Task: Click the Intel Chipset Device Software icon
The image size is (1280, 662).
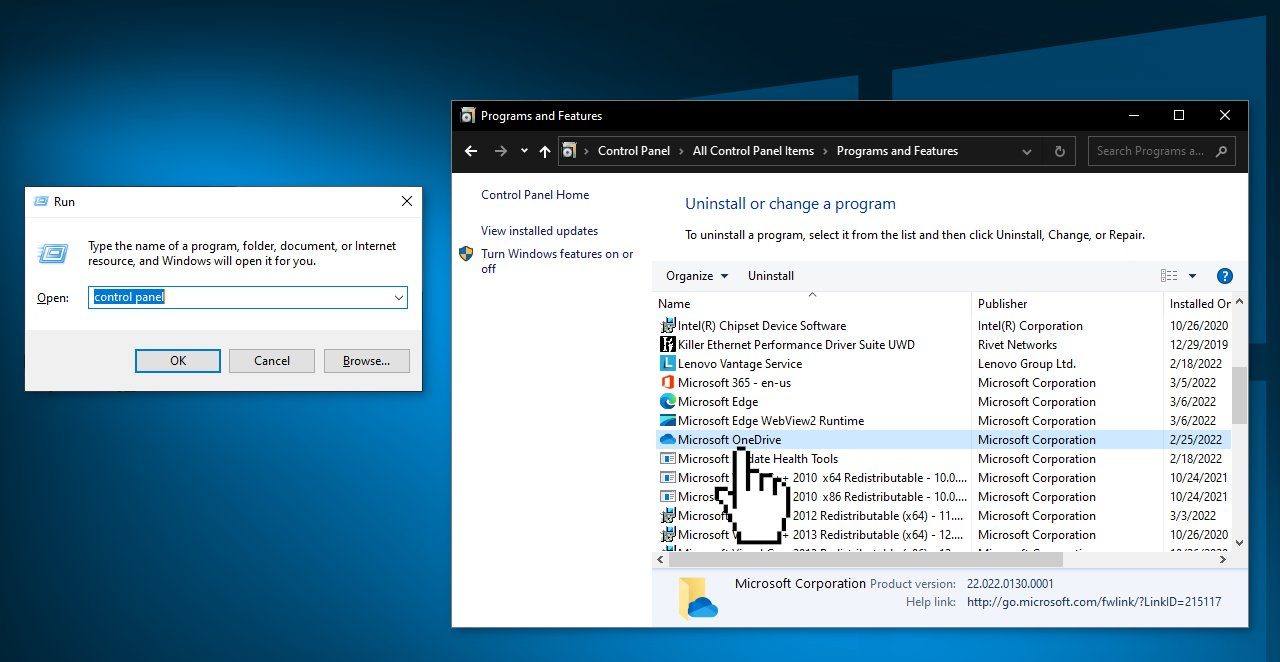Action: pos(668,326)
